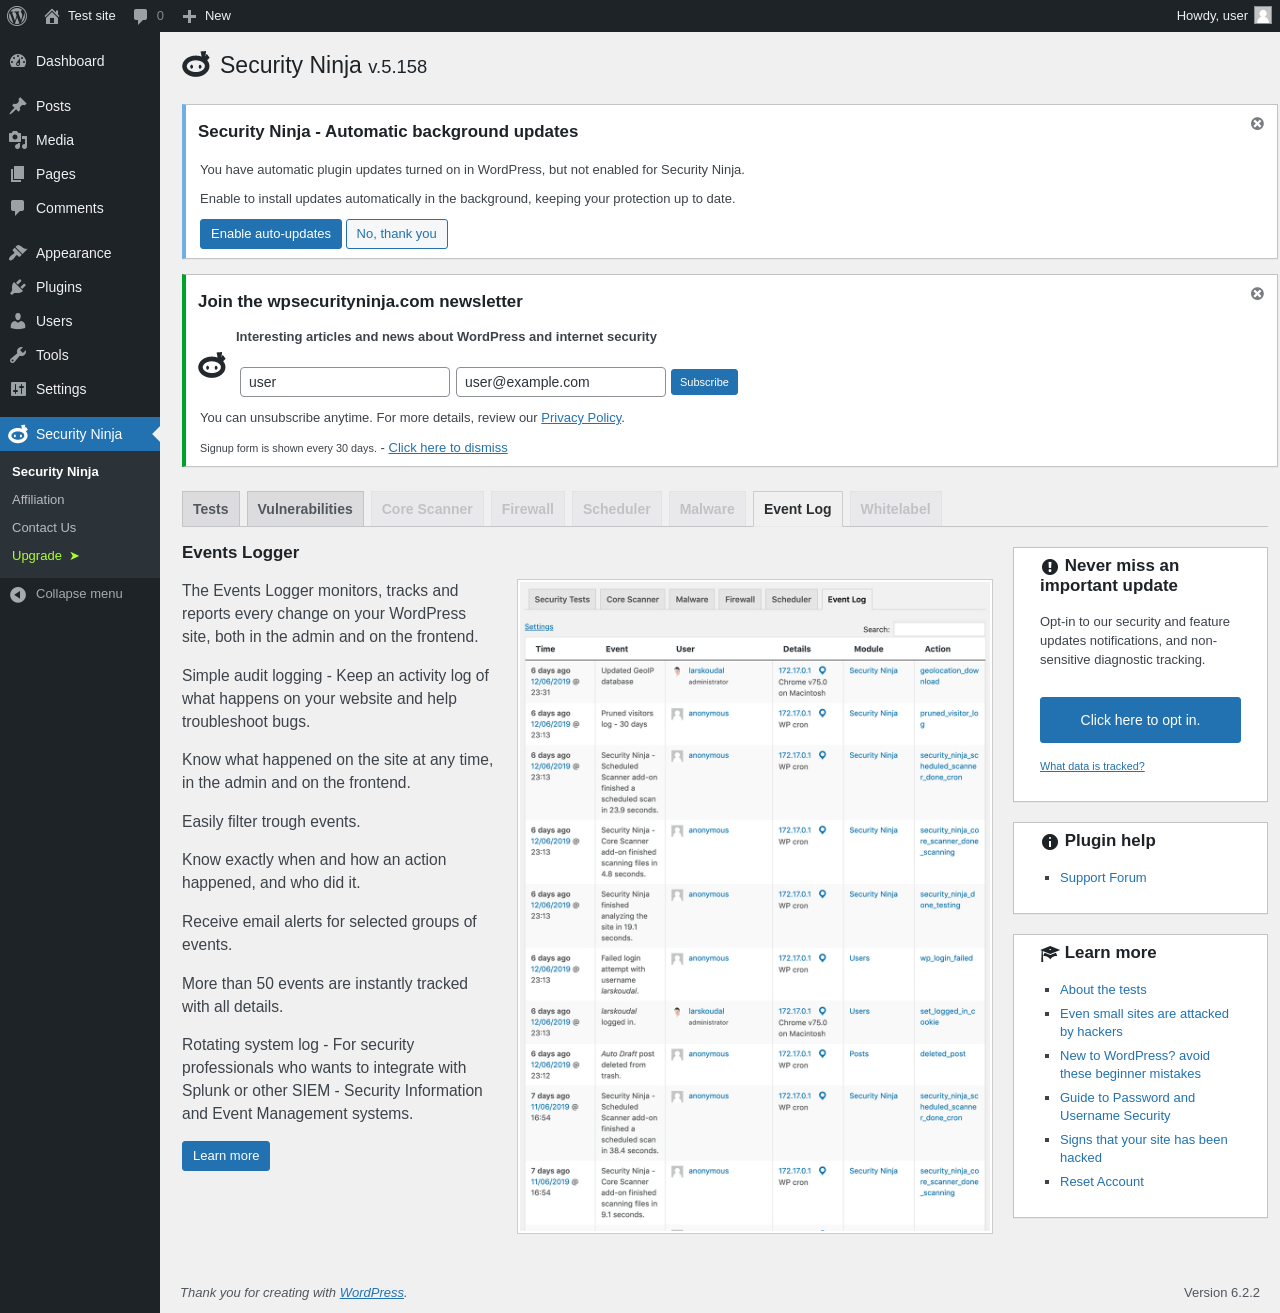Open the Support Forum link
Viewport: 1280px width, 1313px height.
pyautogui.click(x=1103, y=878)
